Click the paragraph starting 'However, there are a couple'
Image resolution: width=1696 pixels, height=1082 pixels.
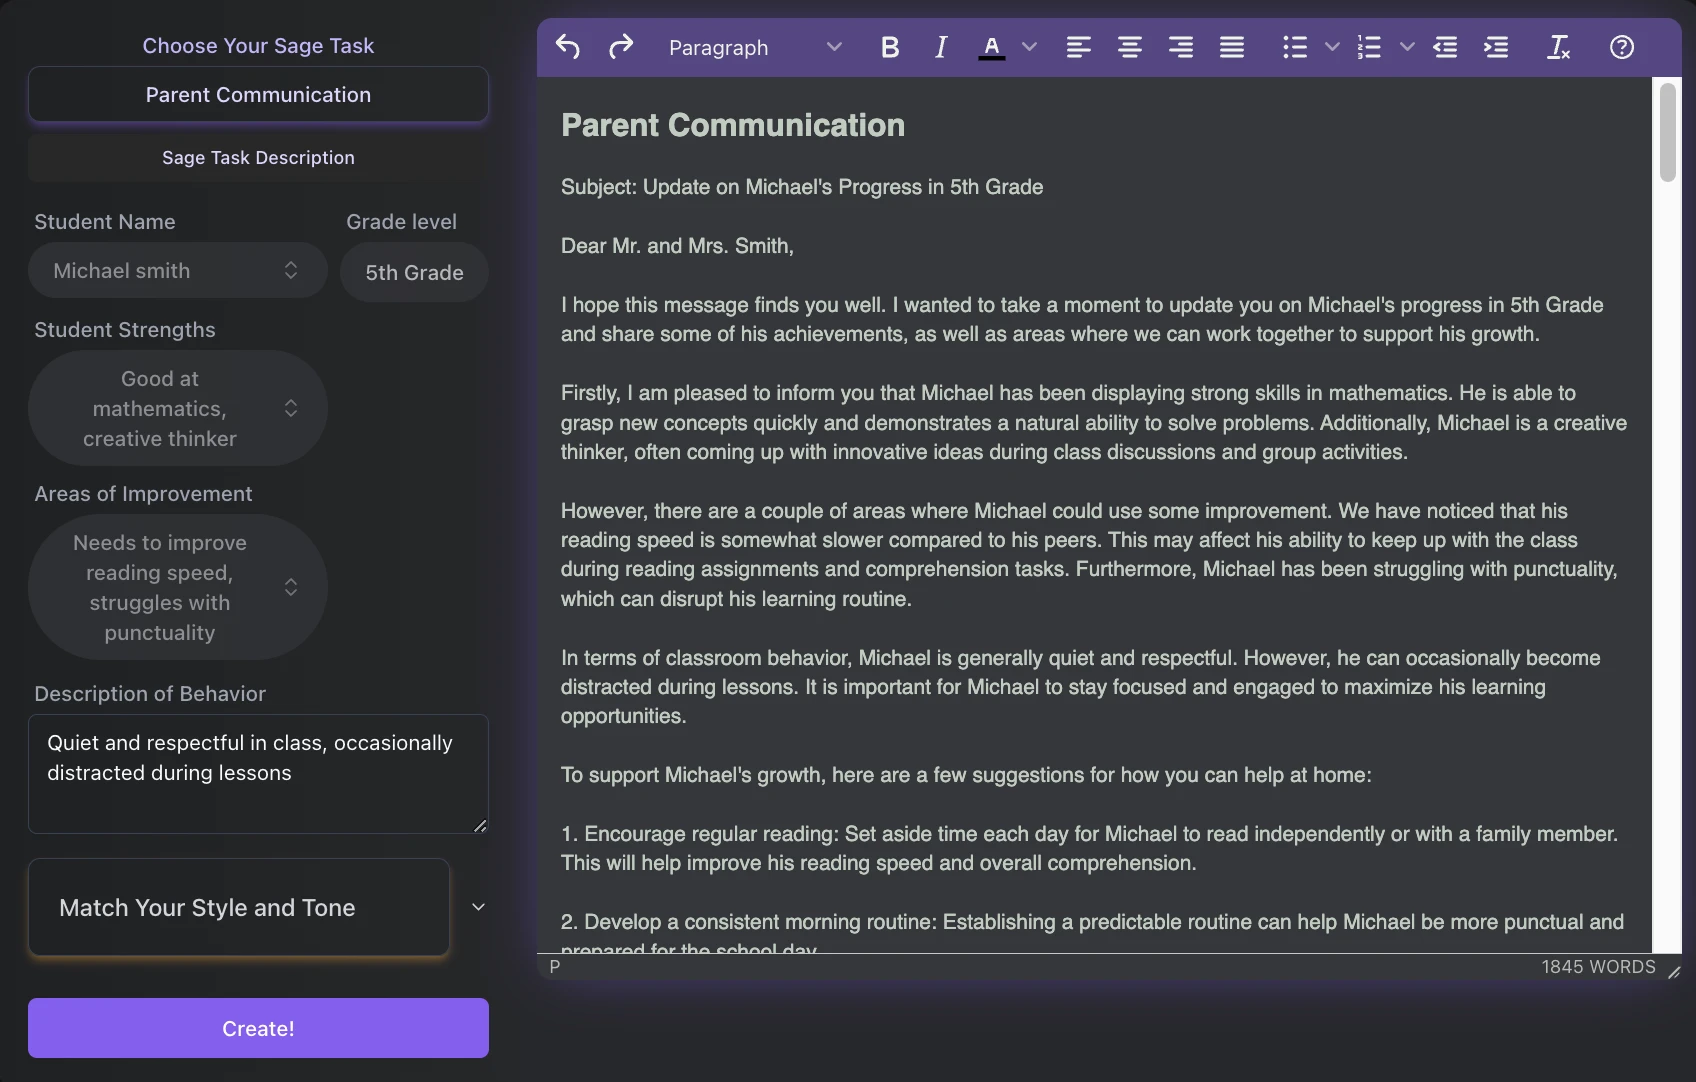[1089, 555]
